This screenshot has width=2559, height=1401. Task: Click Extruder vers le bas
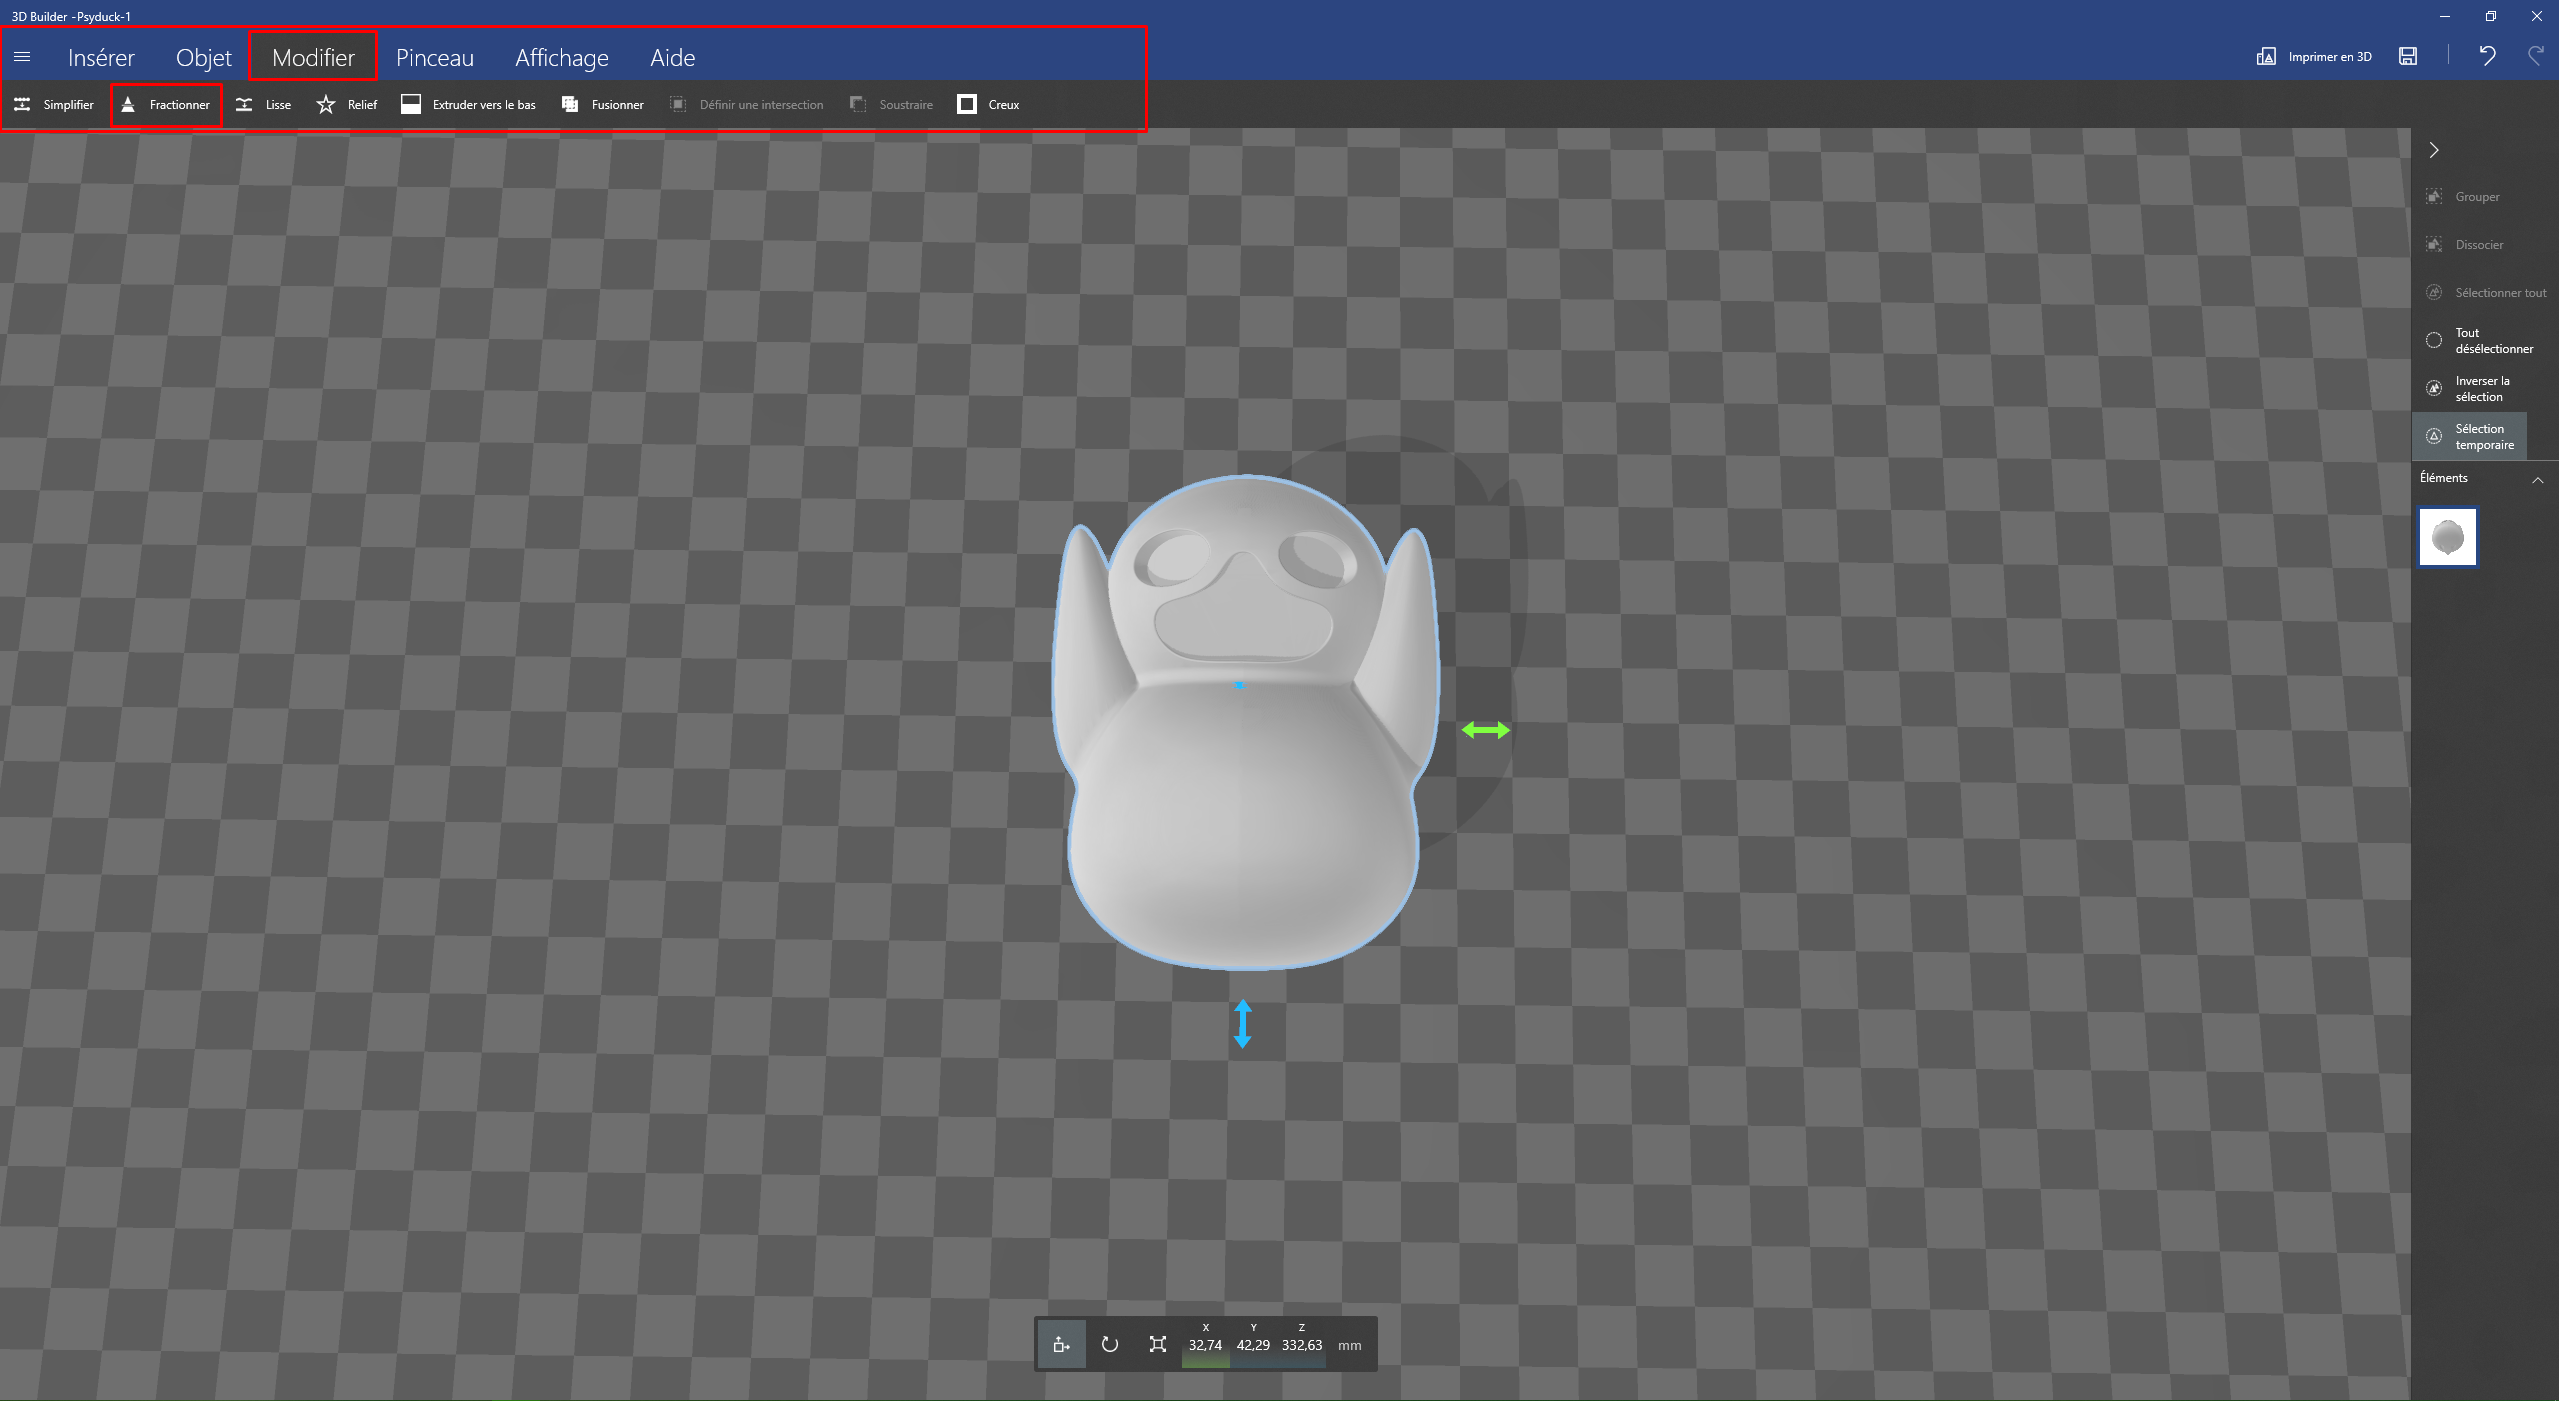[x=468, y=104]
